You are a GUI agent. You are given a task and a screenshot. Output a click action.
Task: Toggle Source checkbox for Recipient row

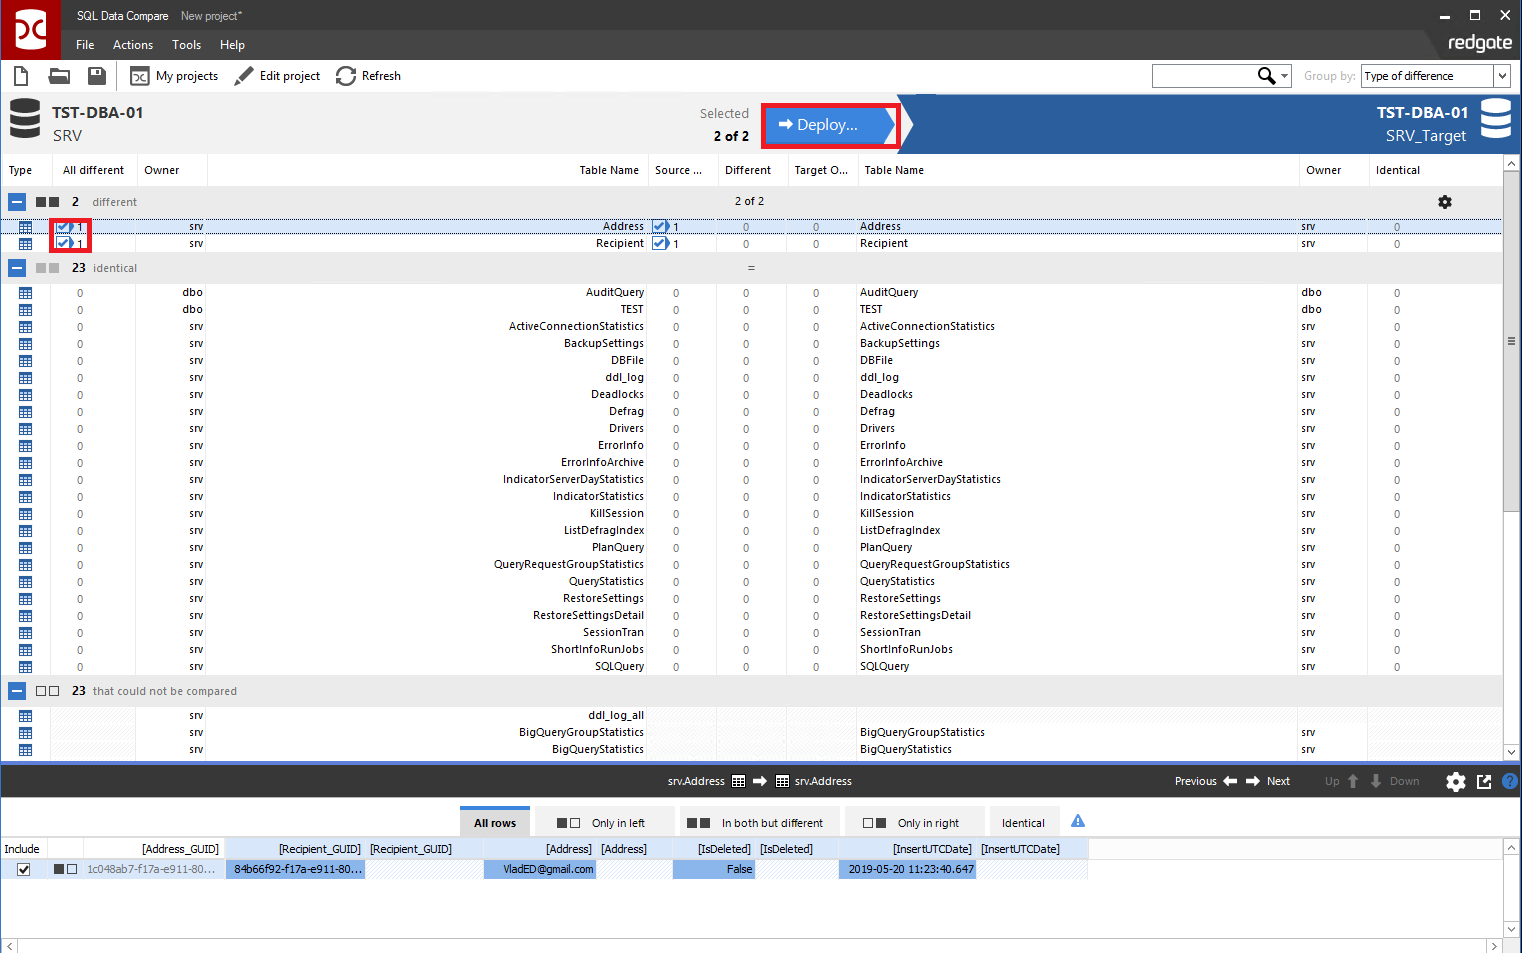click(660, 243)
